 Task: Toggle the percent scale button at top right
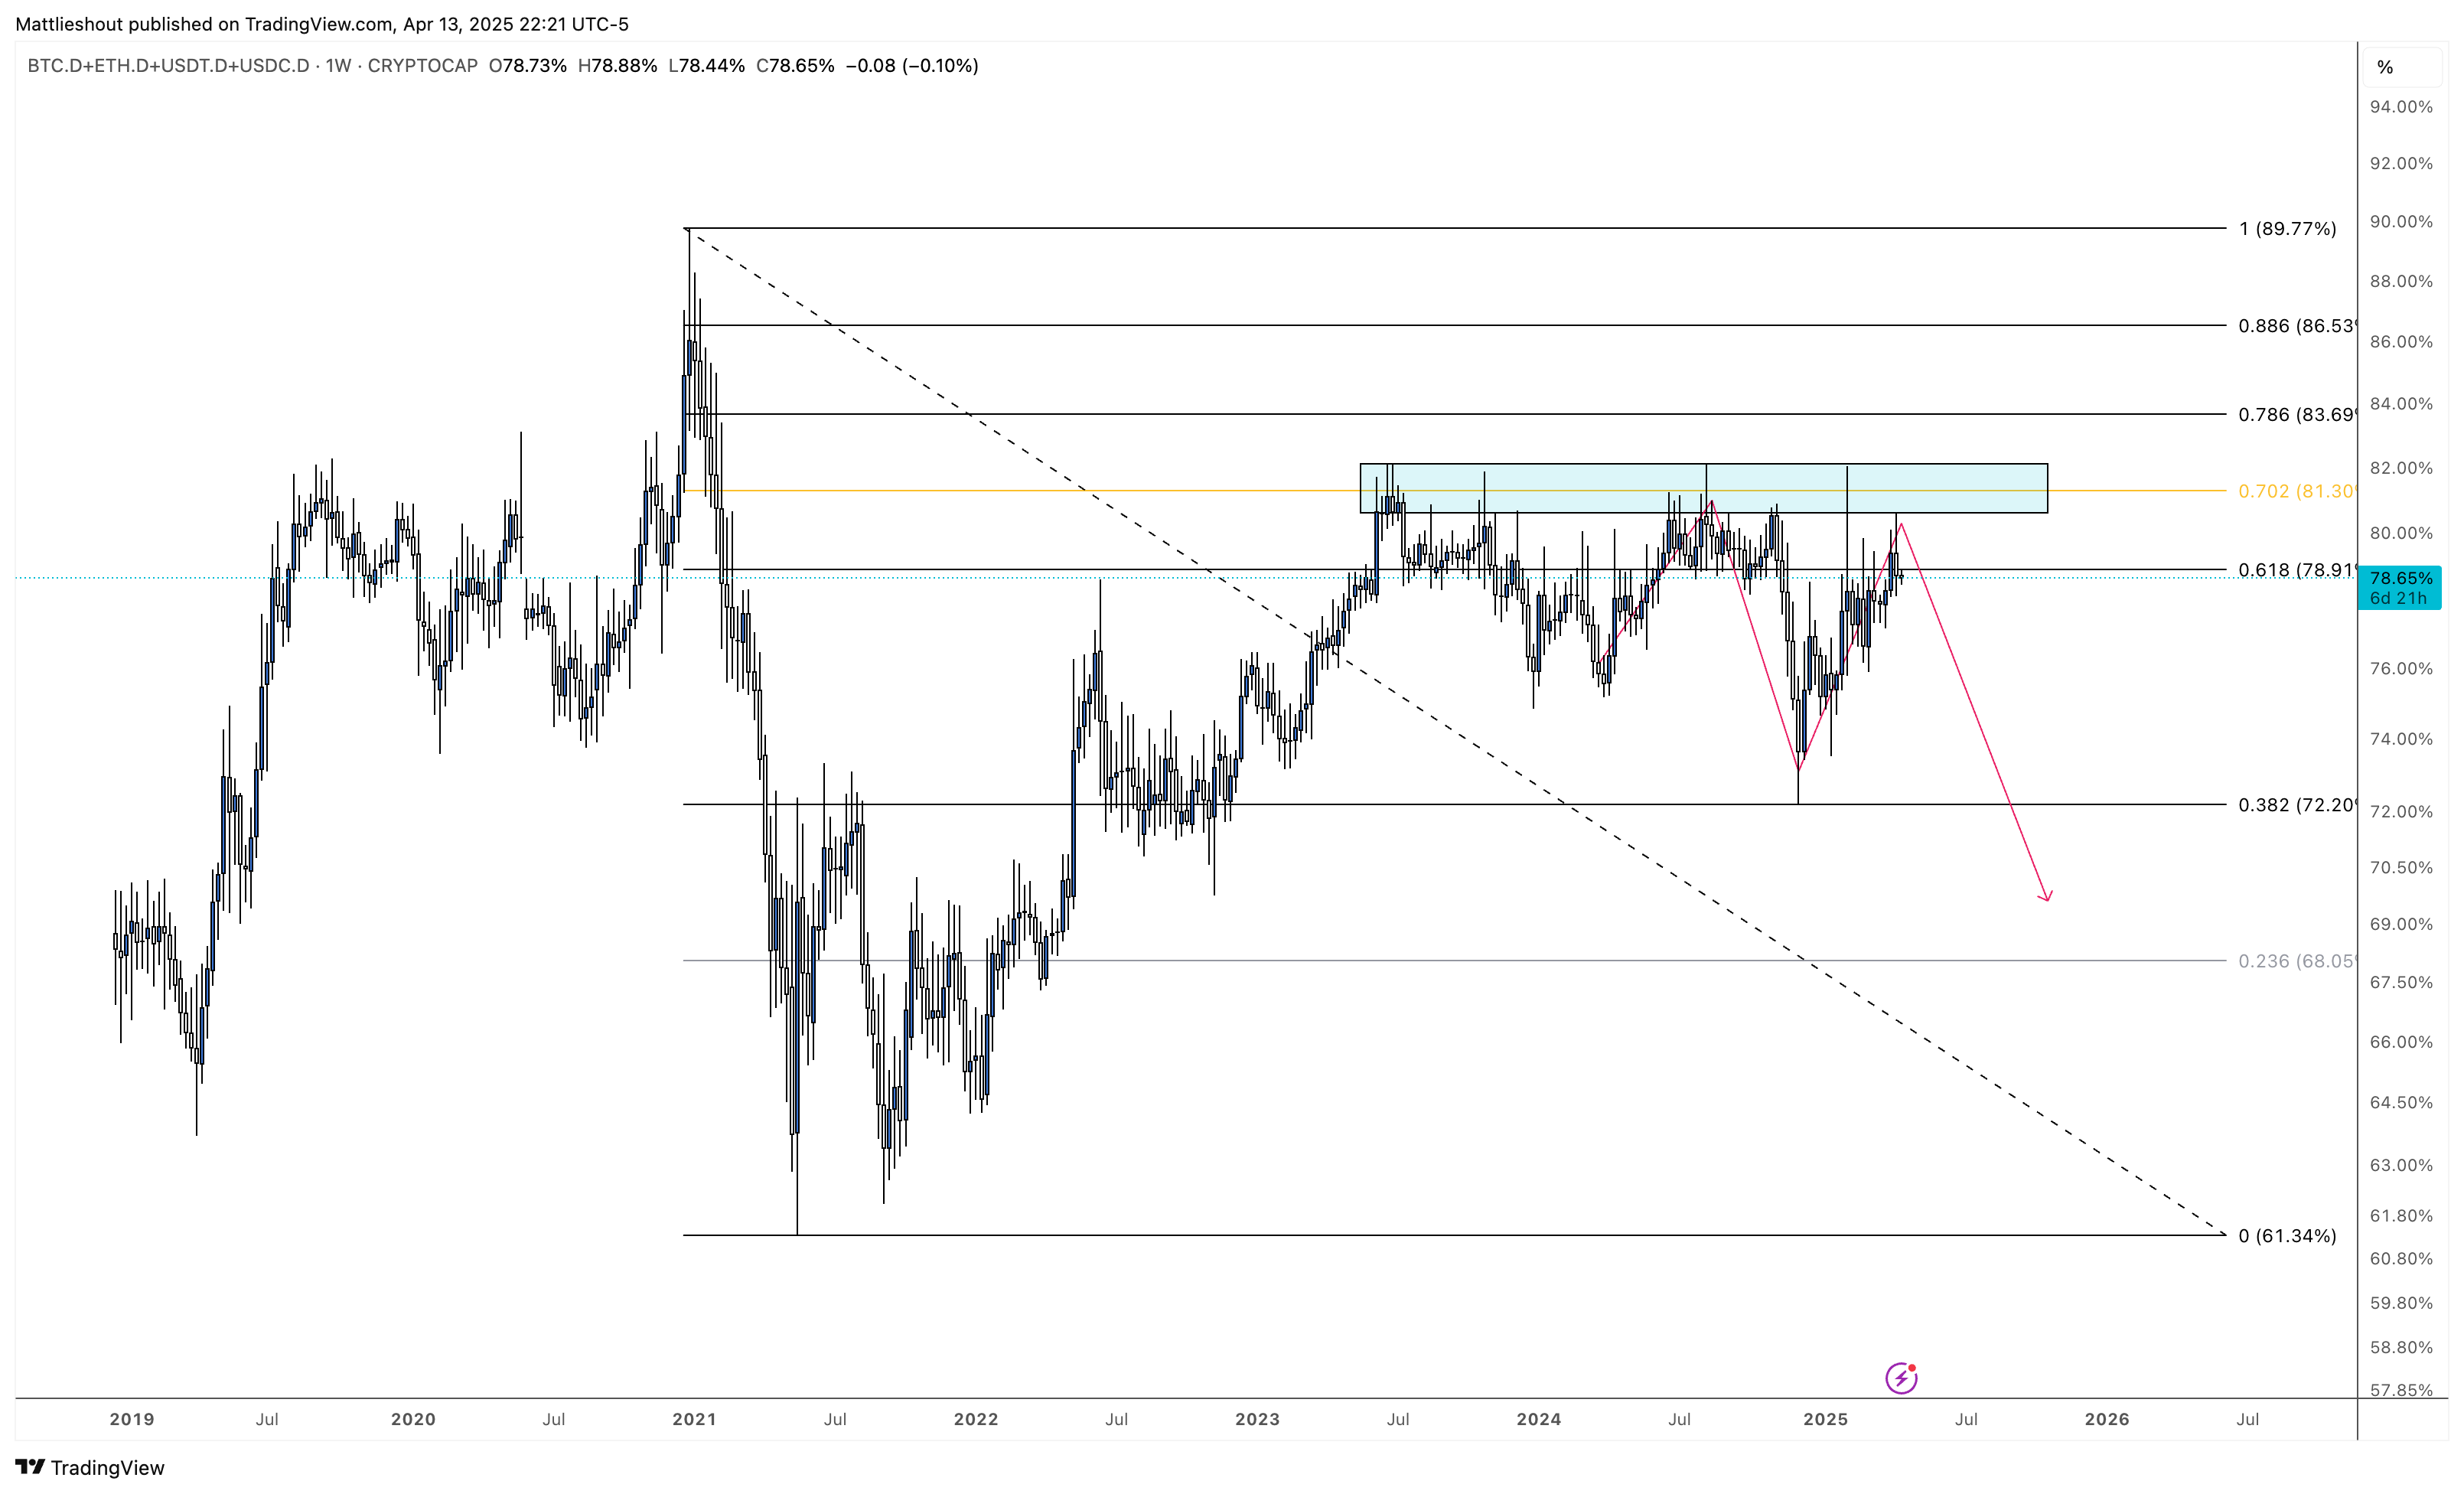(2386, 67)
